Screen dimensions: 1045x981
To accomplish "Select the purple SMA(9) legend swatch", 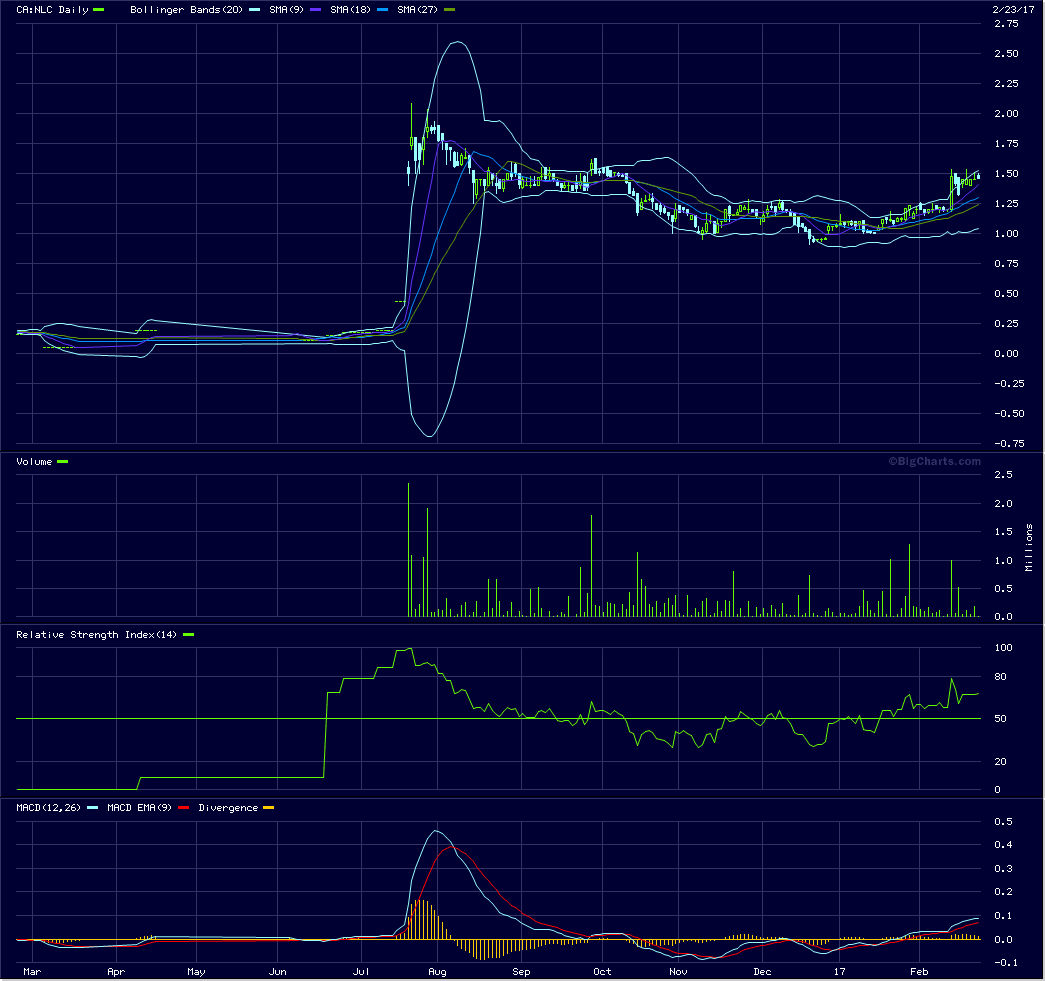I will click(x=312, y=9).
